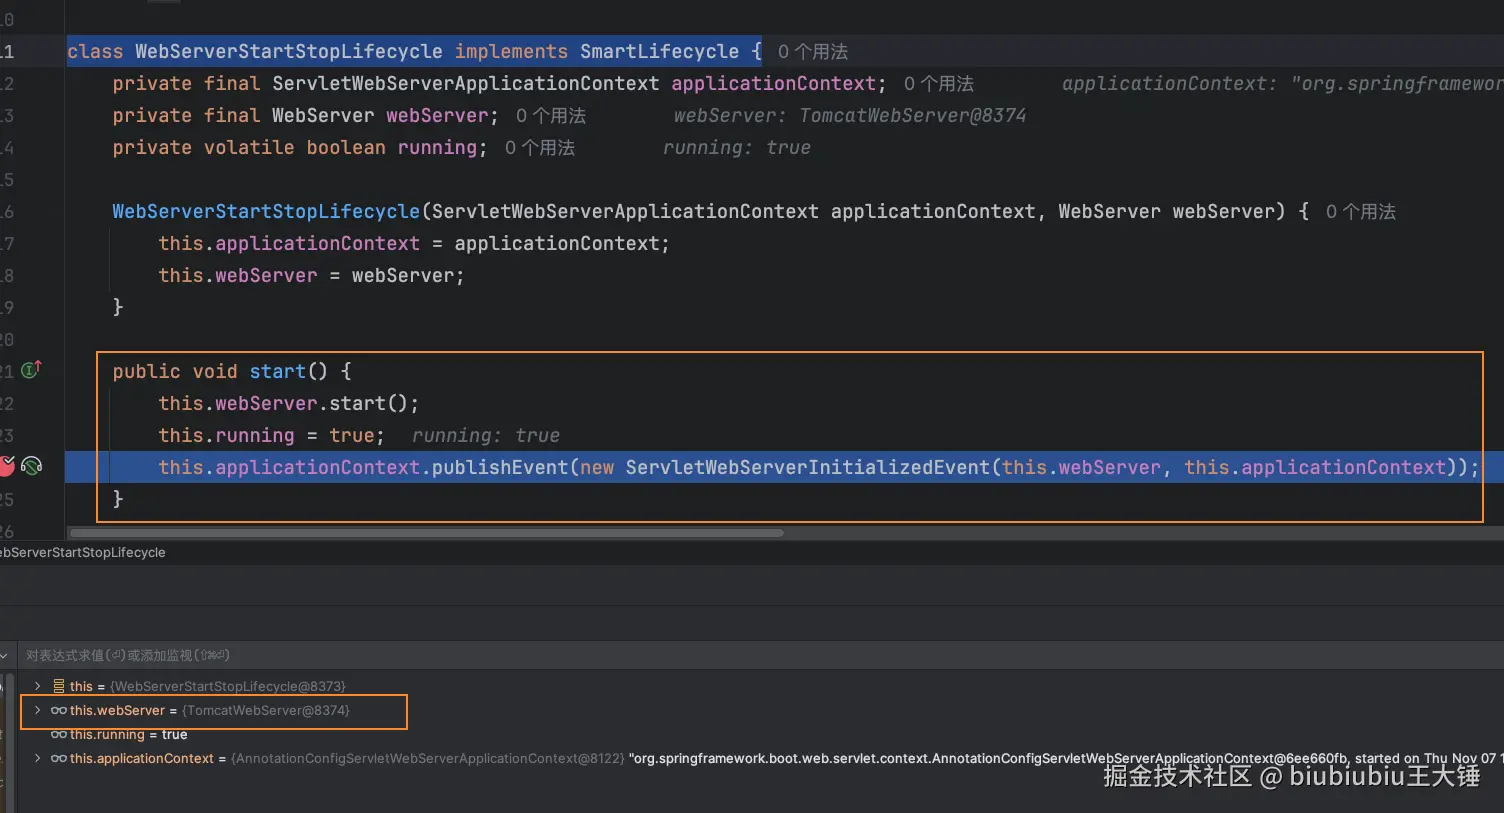This screenshot has width=1504, height=813.
Task: Click the watch glasses icon for this.running
Action: 59,734
